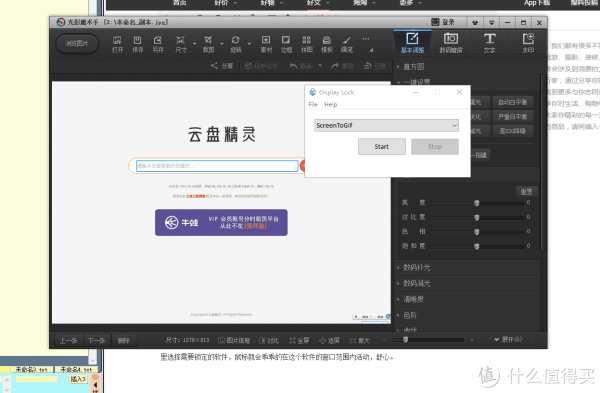
Task: Click the Start button in Display Lock
Action: click(x=382, y=147)
